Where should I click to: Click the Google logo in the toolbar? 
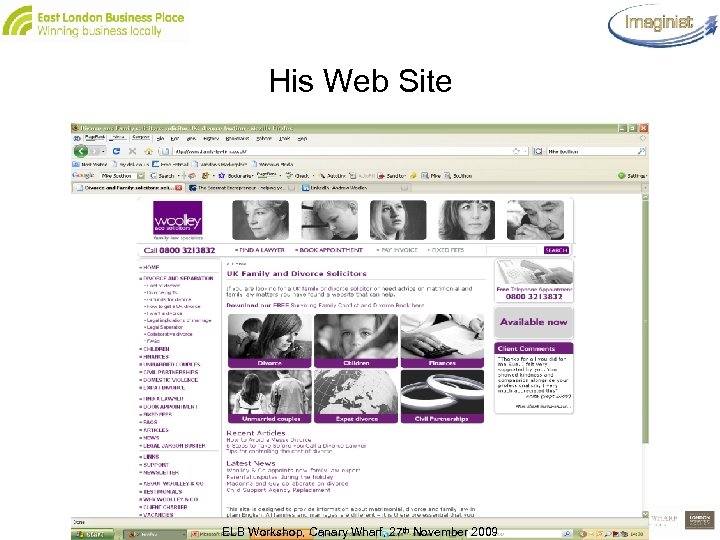pos(83,175)
